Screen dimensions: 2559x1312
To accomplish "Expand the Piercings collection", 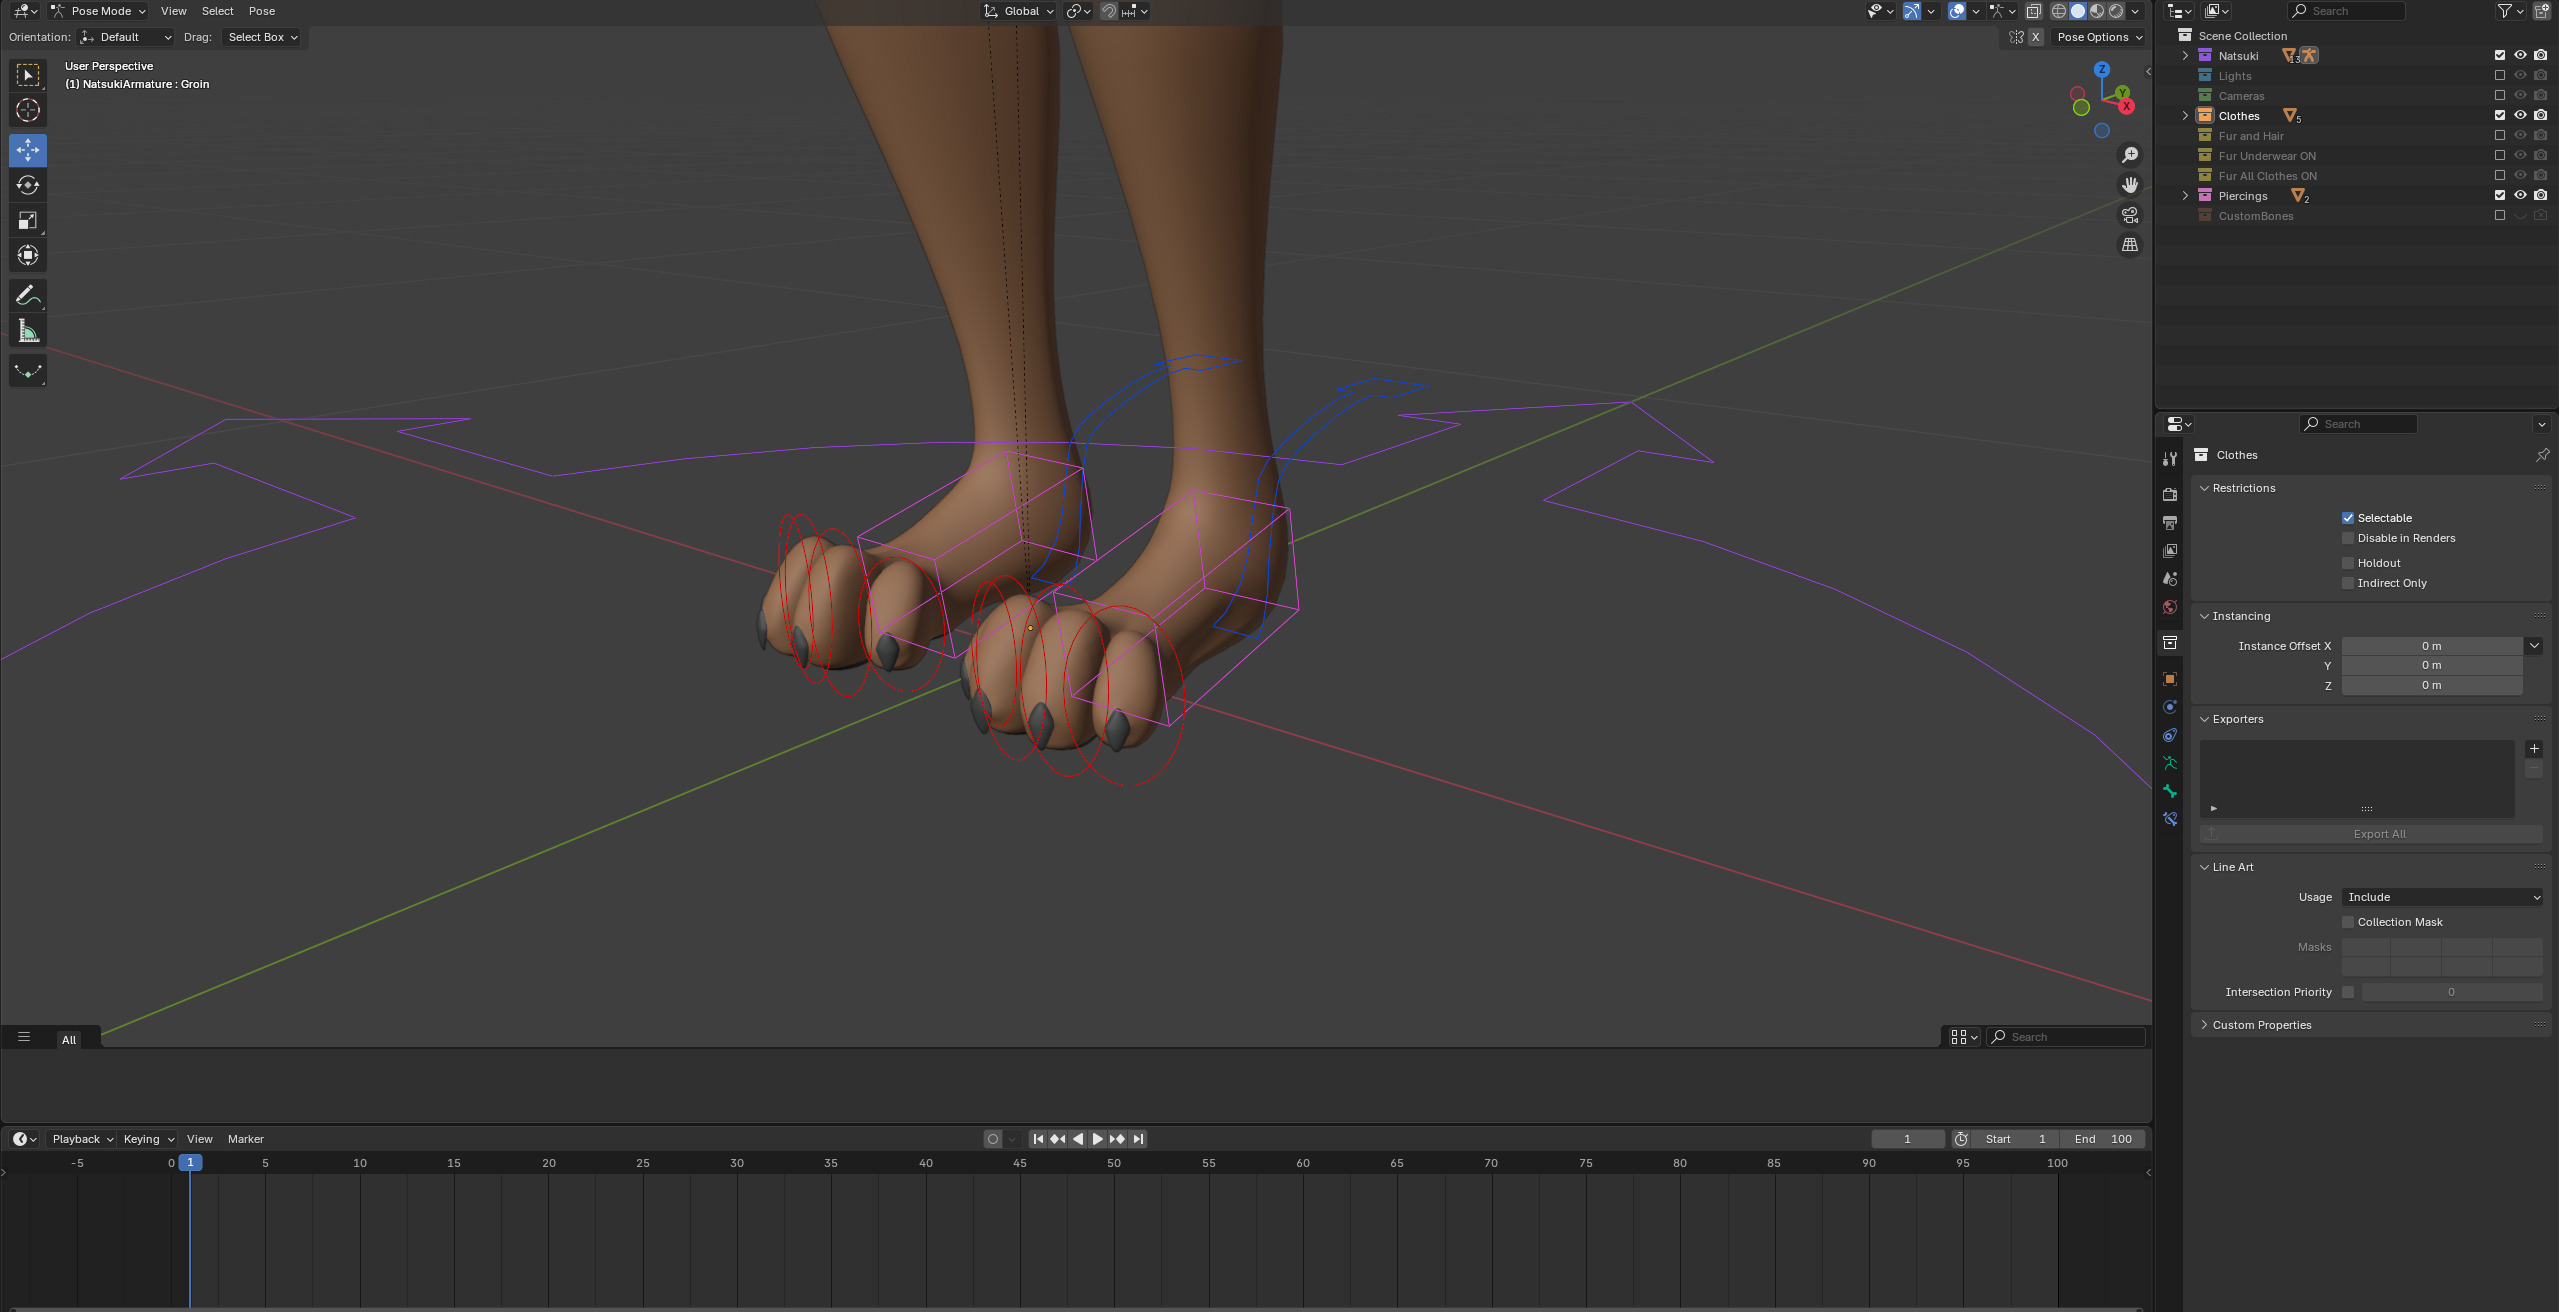I will coord(2186,196).
